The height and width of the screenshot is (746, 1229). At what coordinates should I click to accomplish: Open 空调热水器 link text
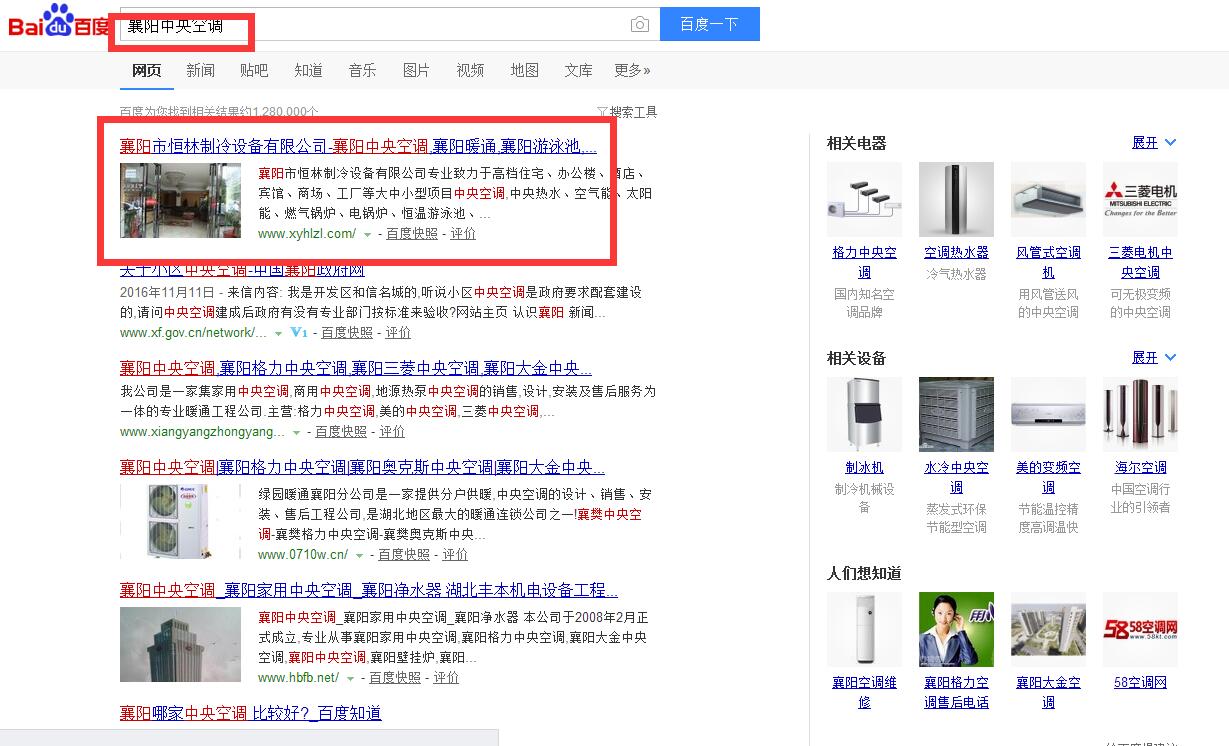point(956,253)
